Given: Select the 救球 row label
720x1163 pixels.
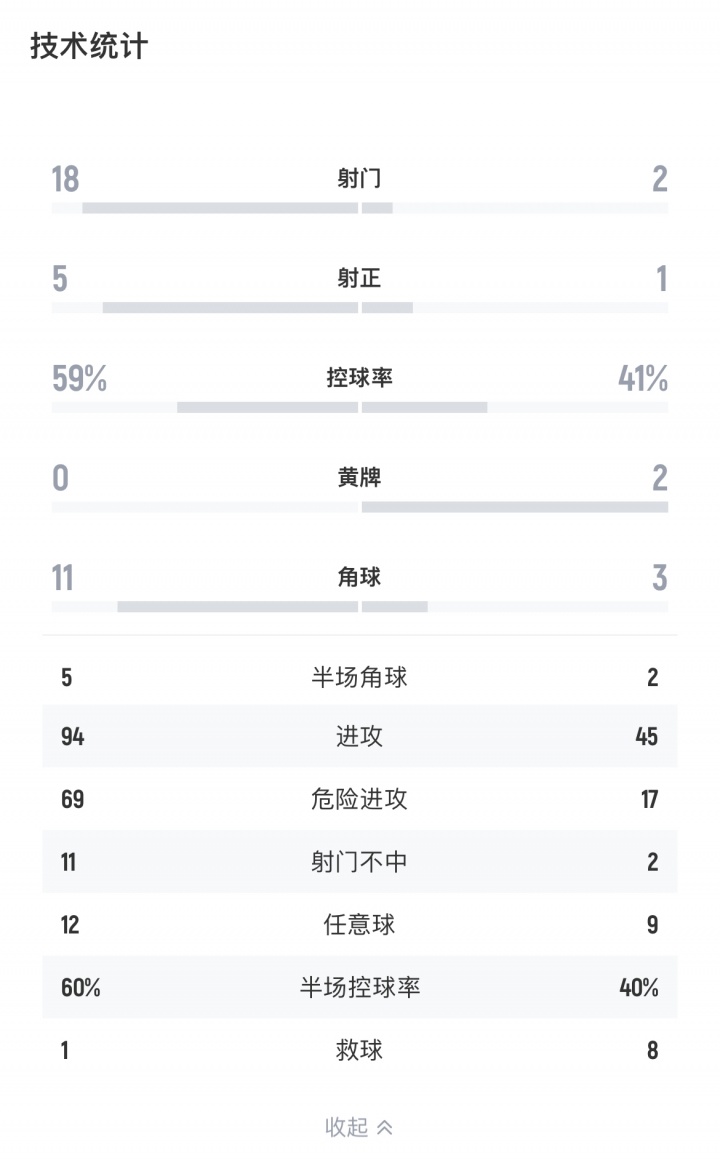Looking at the screenshot, I should point(359,1050).
